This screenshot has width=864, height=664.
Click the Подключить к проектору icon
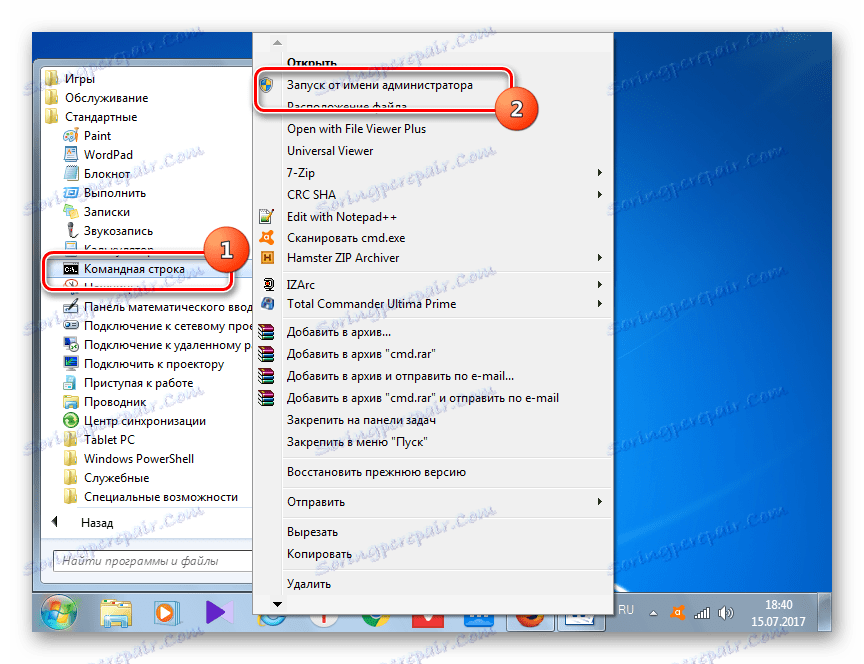(x=71, y=363)
